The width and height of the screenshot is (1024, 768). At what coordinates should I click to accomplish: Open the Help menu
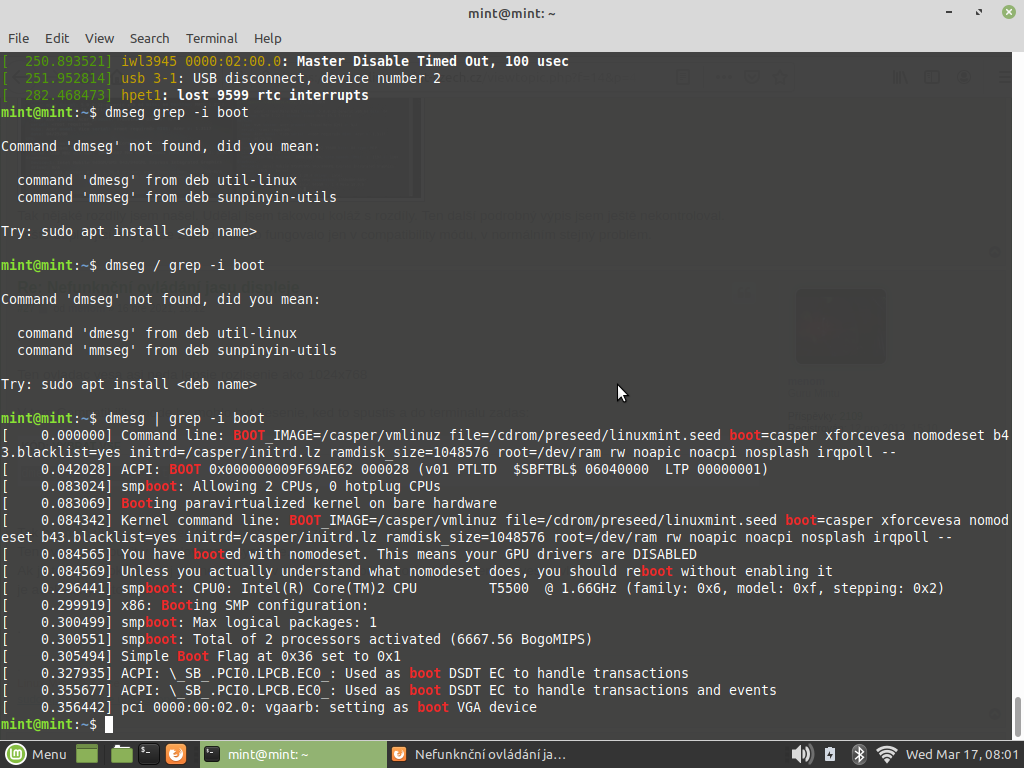pos(267,38)
